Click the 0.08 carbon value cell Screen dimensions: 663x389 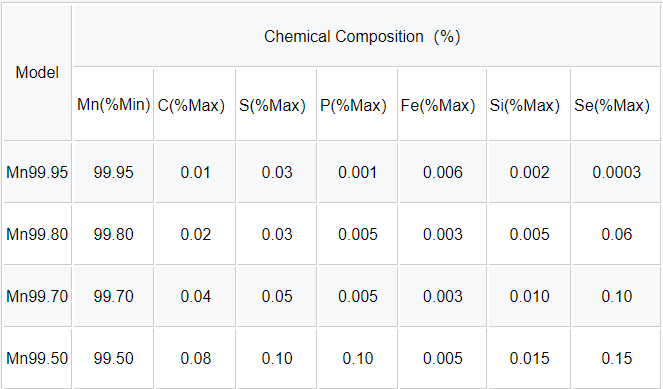[195, 359]
